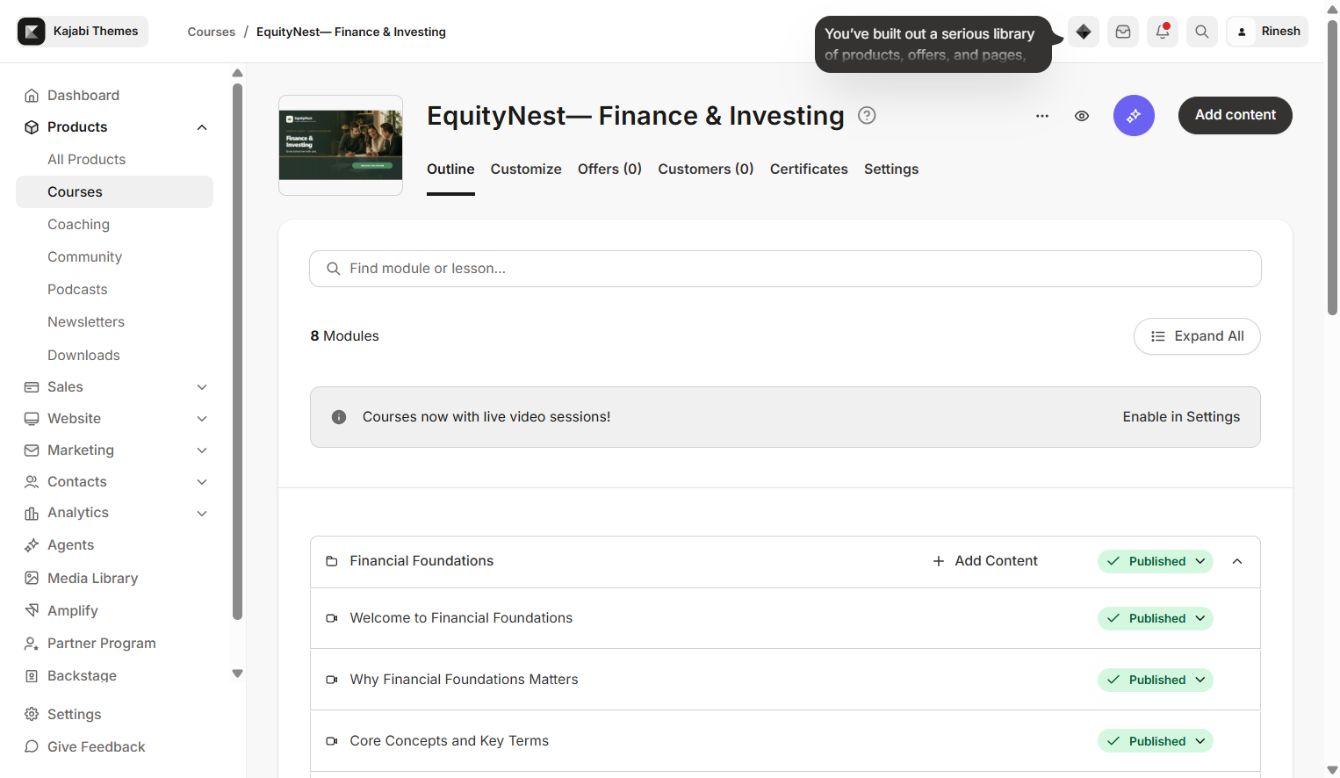Click the Financial Foundations folder icon
Image resolution: width=1340 pixels, height=778 pixels.
point(332,562)
